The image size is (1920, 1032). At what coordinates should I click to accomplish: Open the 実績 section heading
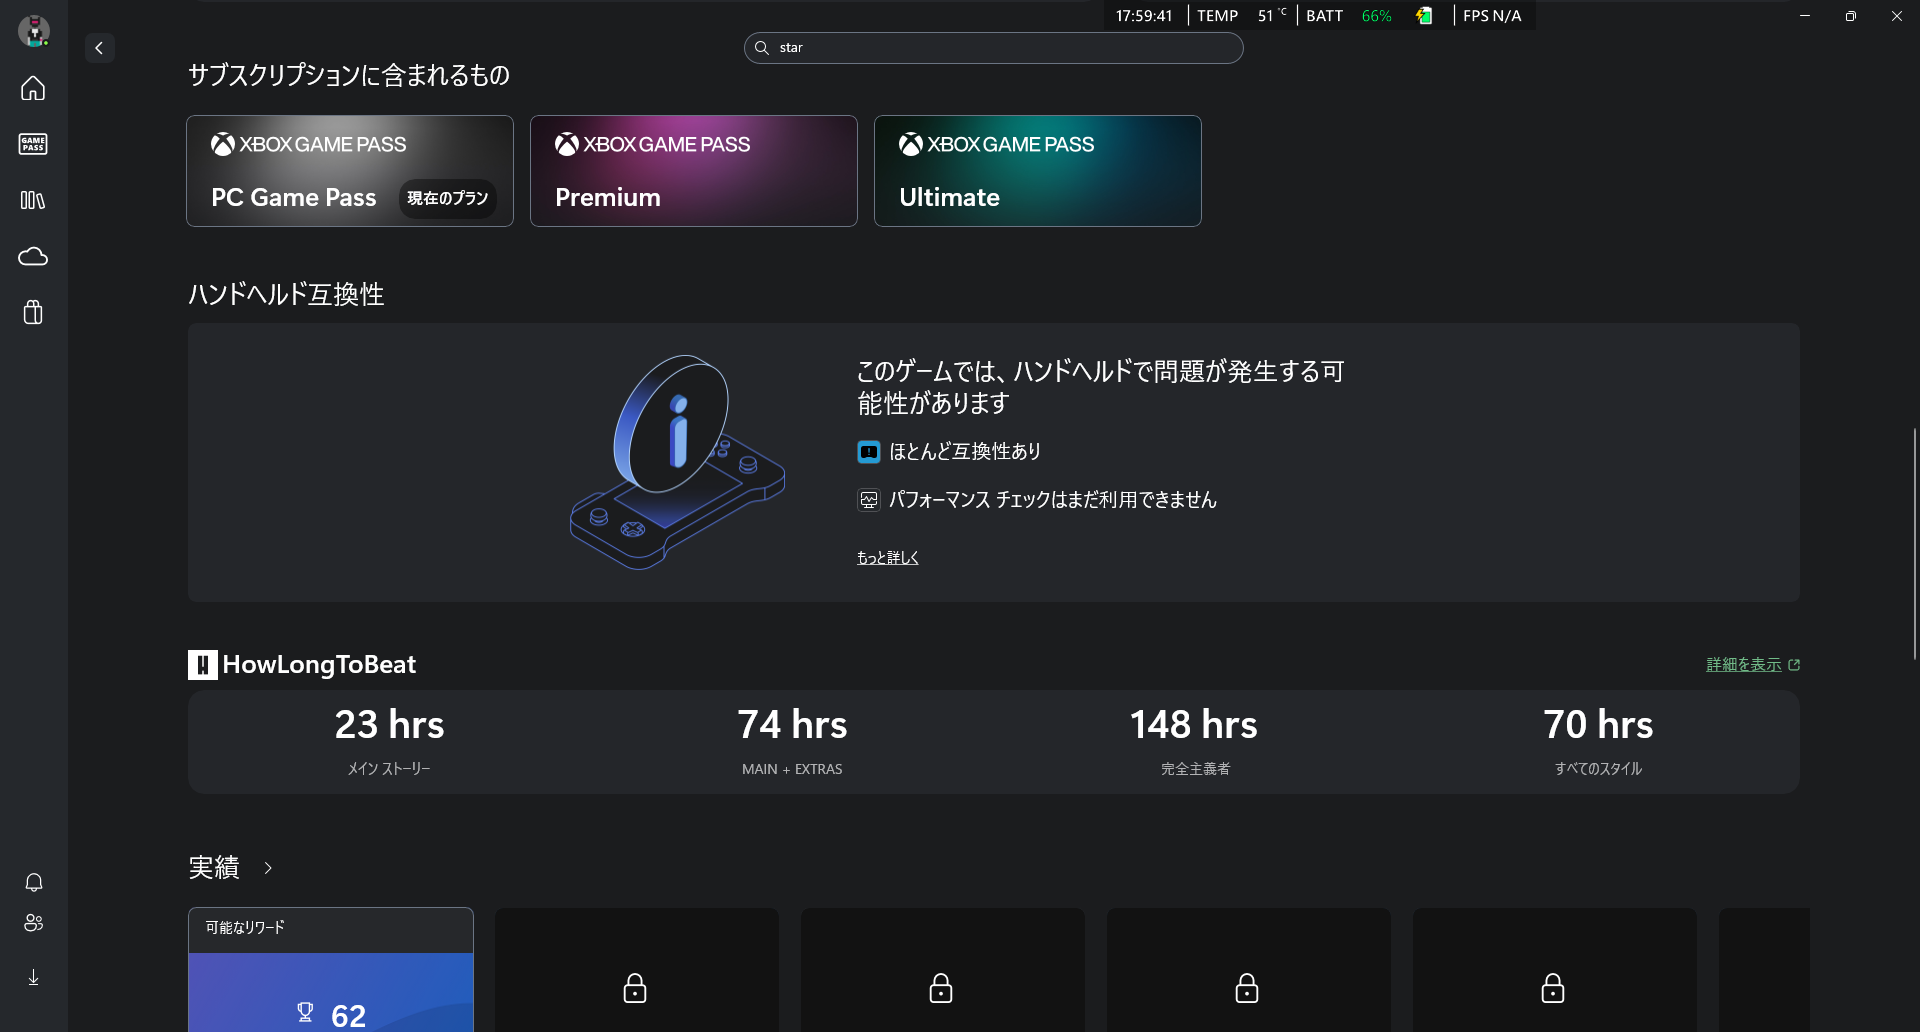coord(214,867)
